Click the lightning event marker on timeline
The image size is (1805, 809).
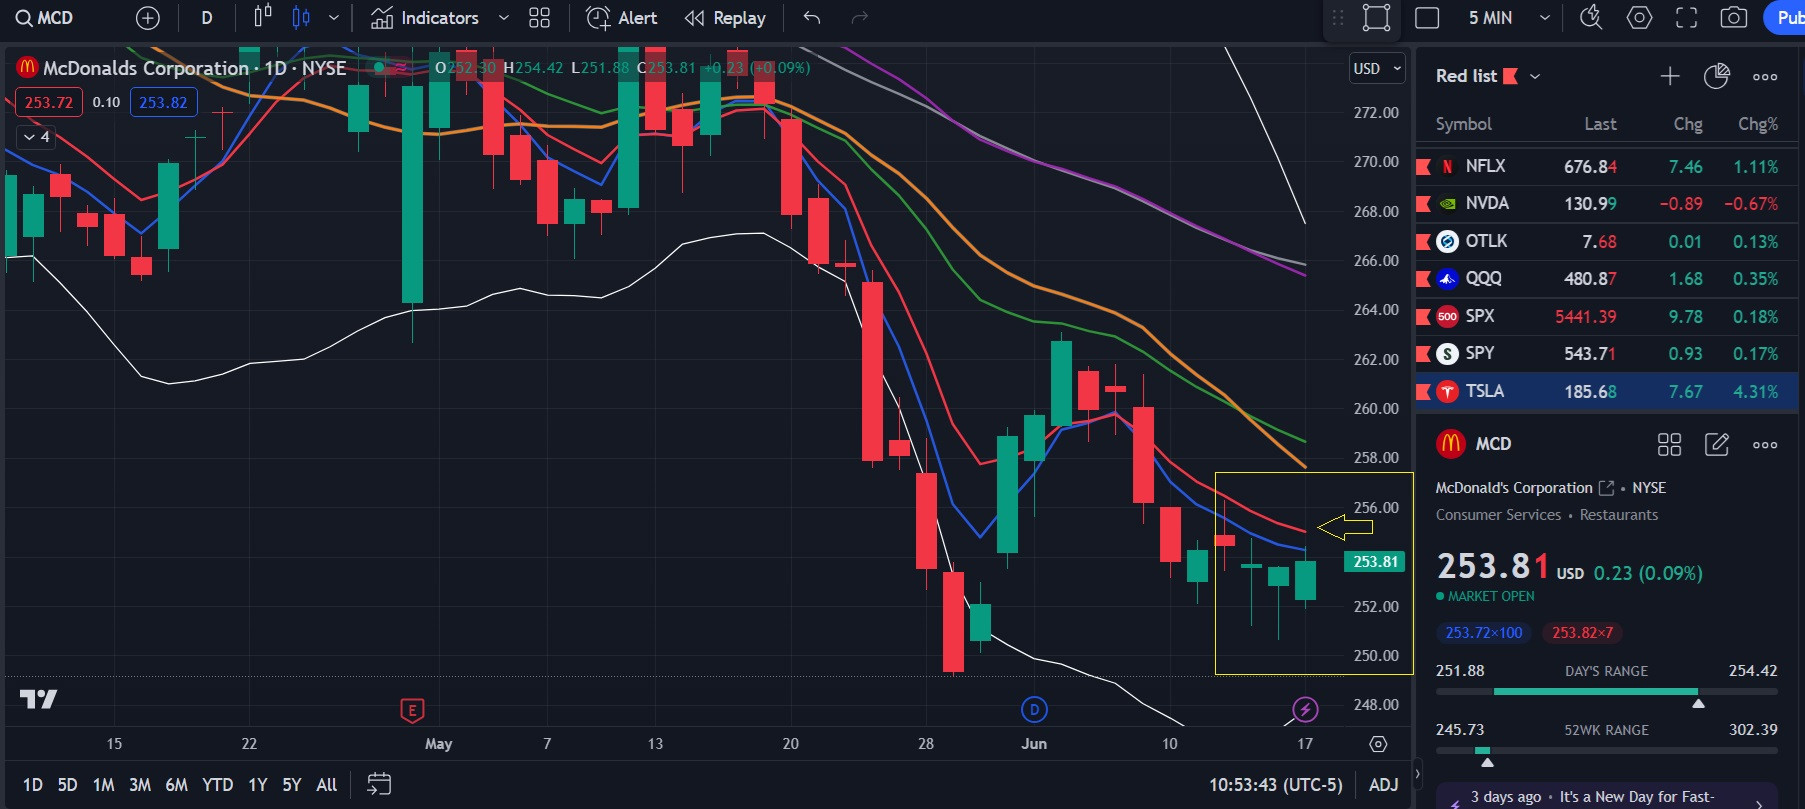pyautogui.click(x=1305, y=710)
